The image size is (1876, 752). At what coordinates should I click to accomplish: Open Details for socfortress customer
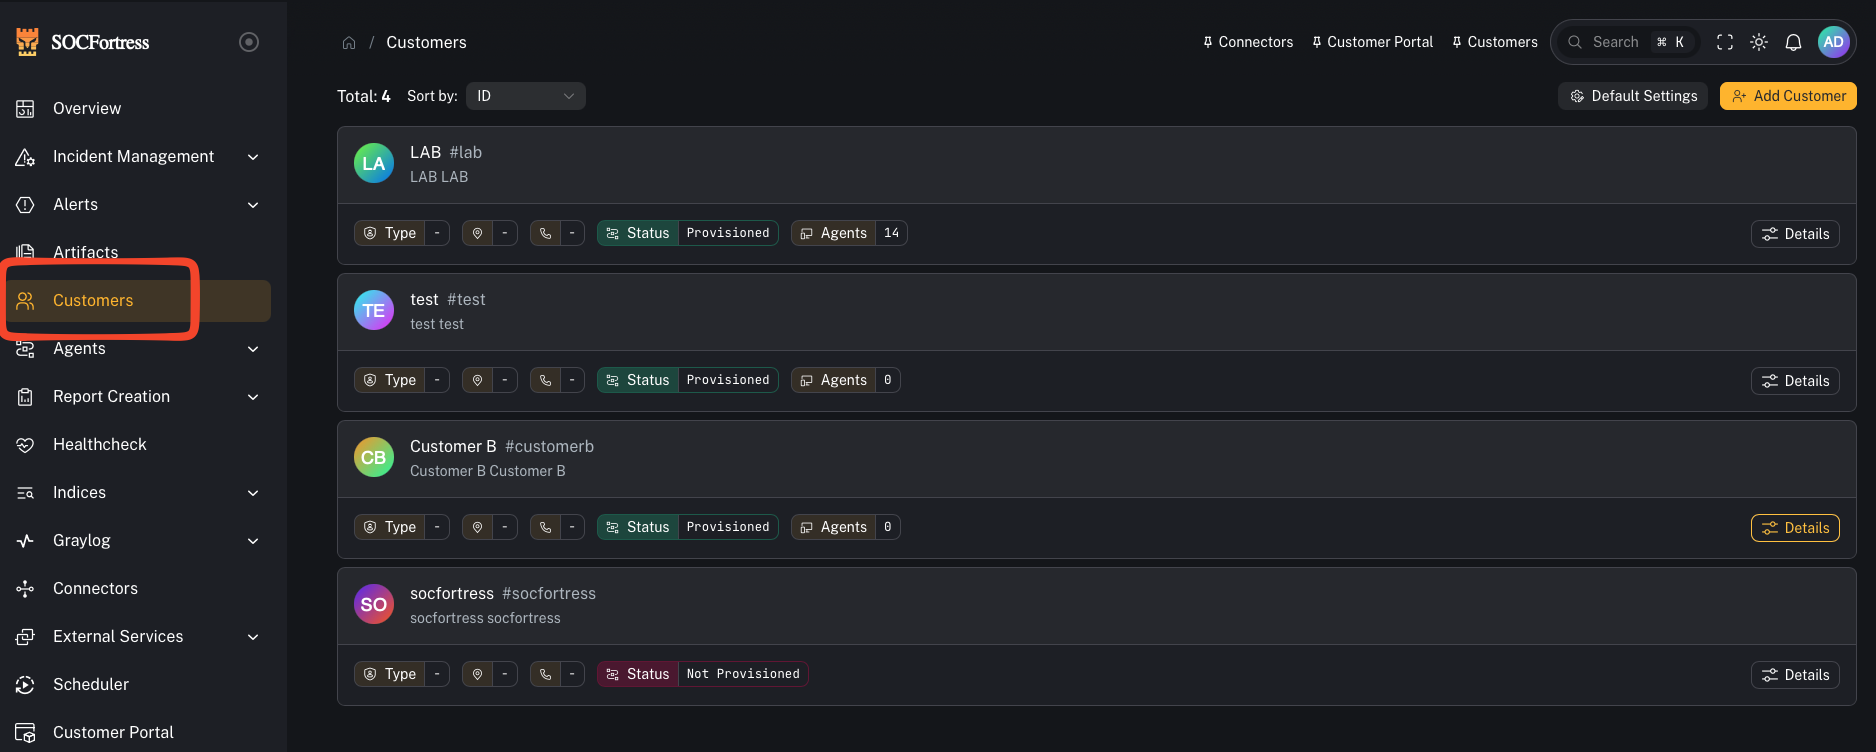tap(1795, 675)
